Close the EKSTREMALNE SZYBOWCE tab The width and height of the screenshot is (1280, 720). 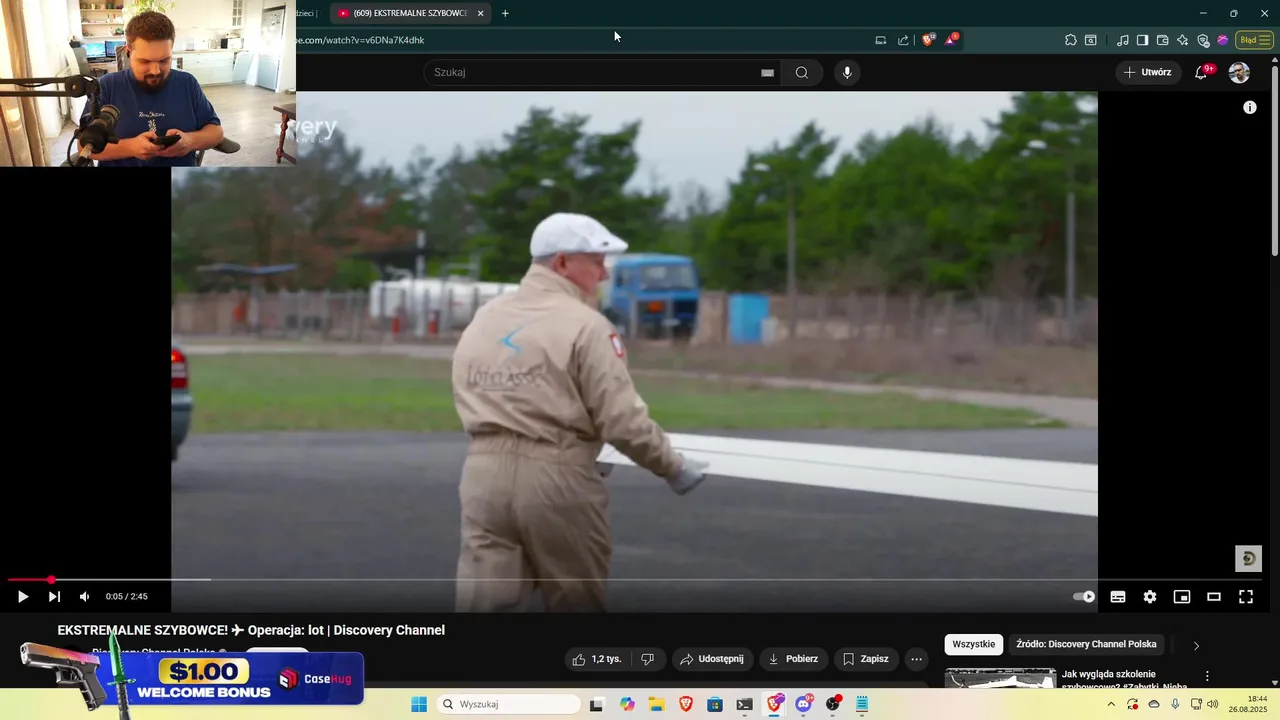[481, 13]
